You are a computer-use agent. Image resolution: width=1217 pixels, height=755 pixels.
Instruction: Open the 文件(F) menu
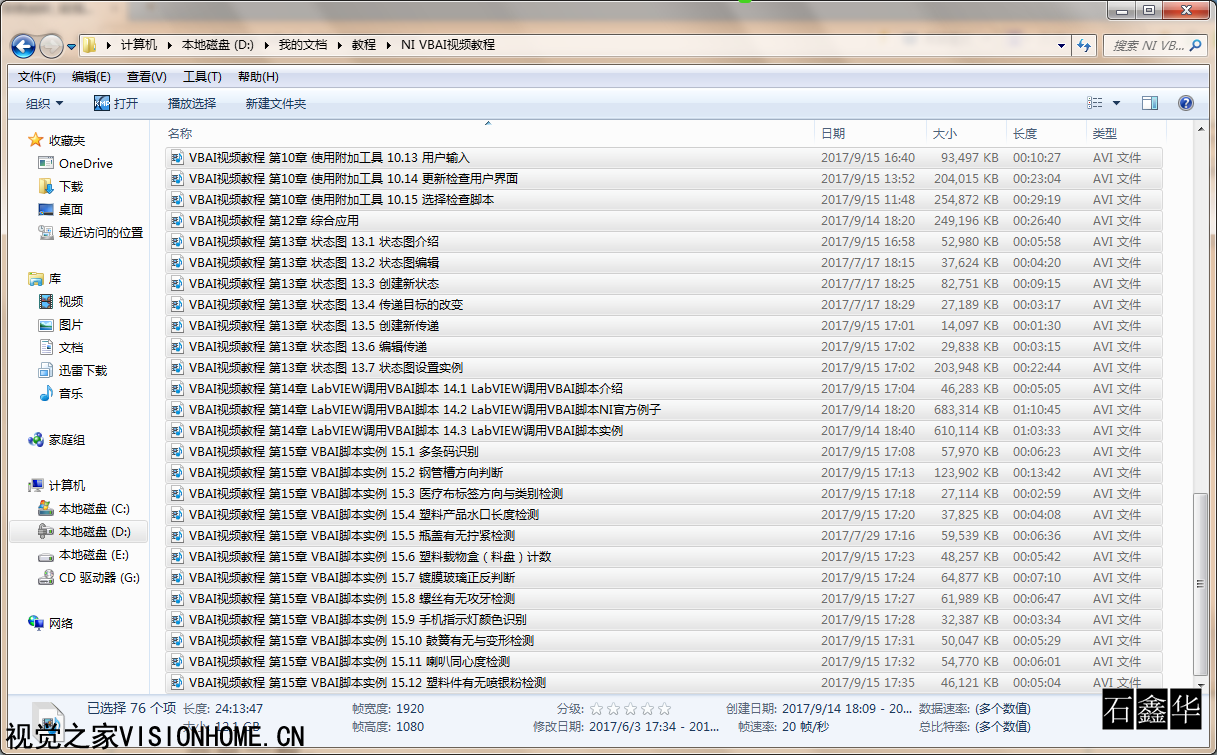[x=37, y=77]
